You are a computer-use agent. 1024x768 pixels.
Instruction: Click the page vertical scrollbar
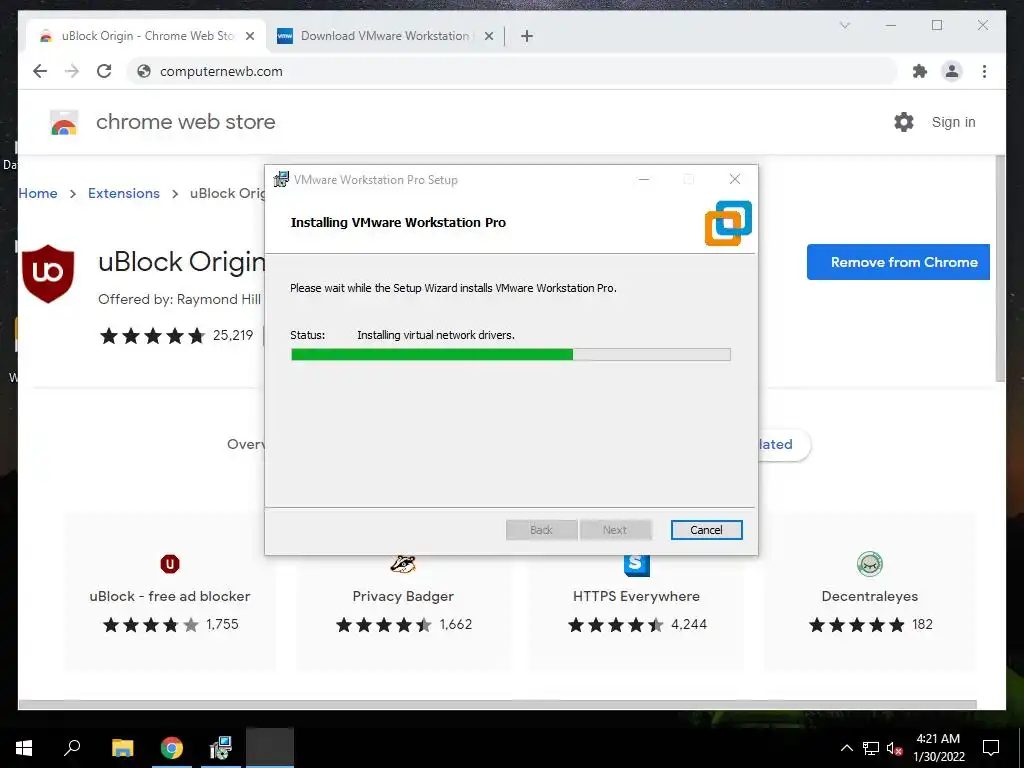click(1000, 268)
